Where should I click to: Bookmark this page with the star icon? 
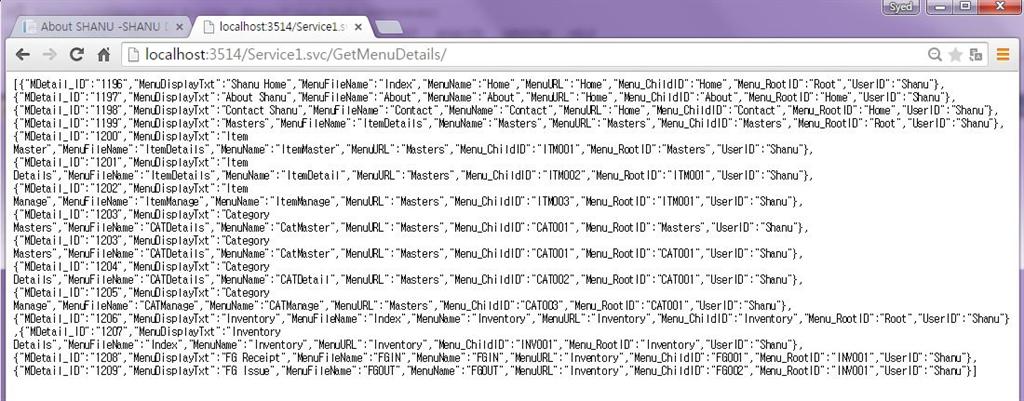click(955, 55)
